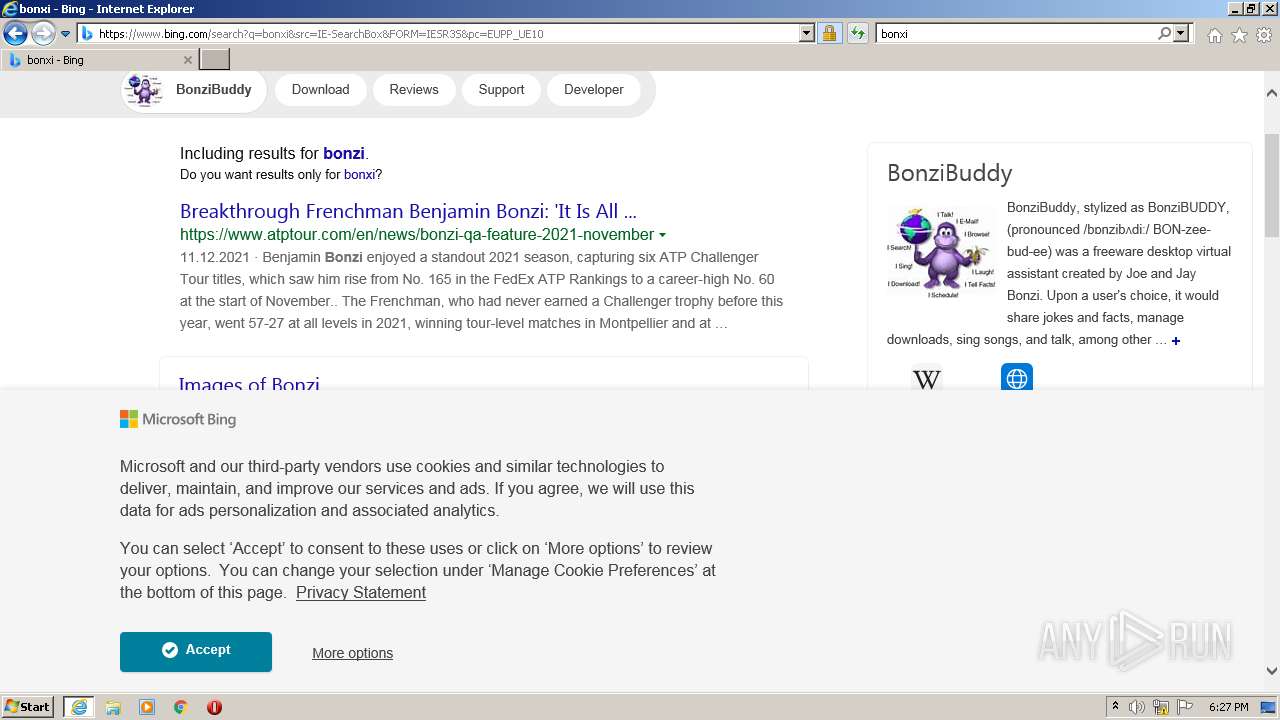Click the security lock icon
1280x720 pixels.
pyautogui.click(x=829, y=34)
